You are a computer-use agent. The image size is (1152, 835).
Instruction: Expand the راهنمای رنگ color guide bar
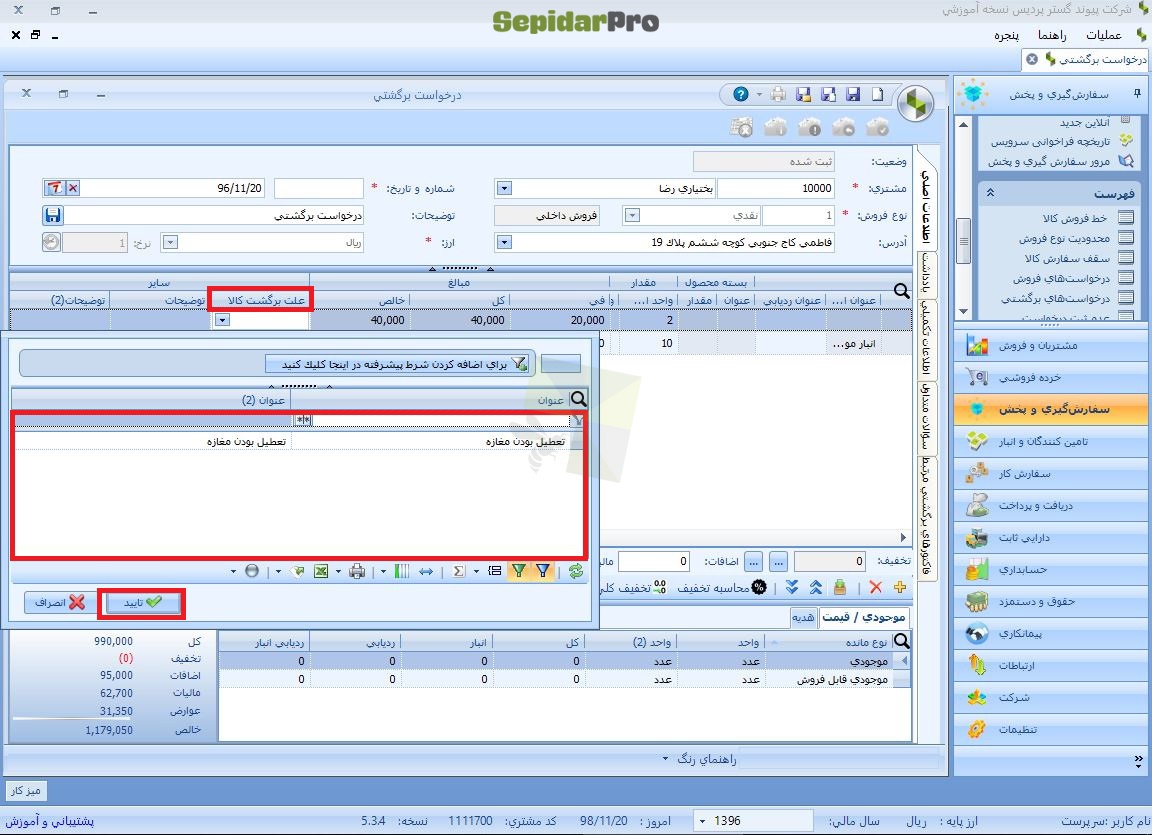click(699, 759)
